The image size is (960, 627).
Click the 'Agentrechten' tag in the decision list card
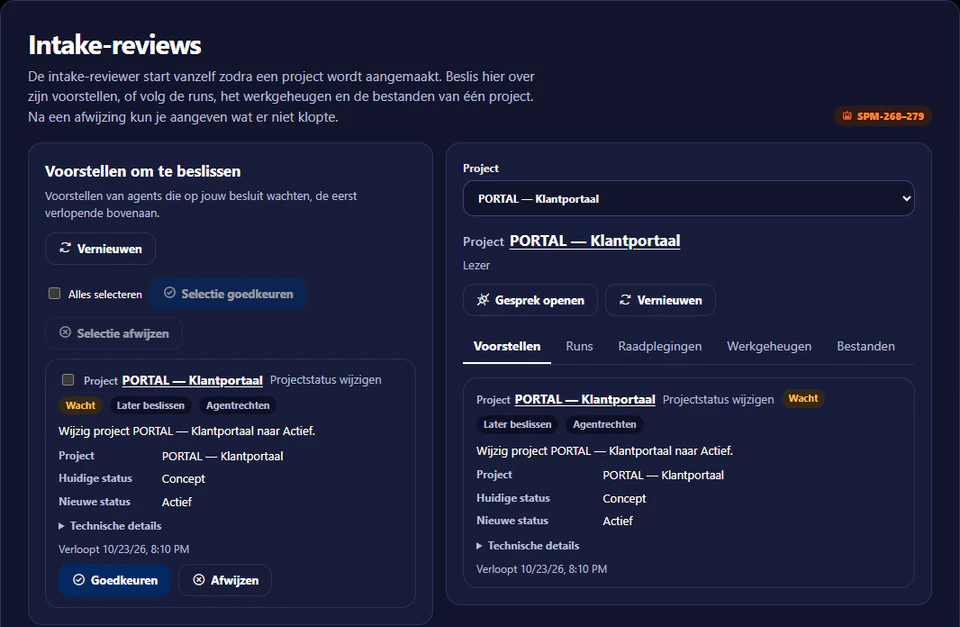(238, 405)
